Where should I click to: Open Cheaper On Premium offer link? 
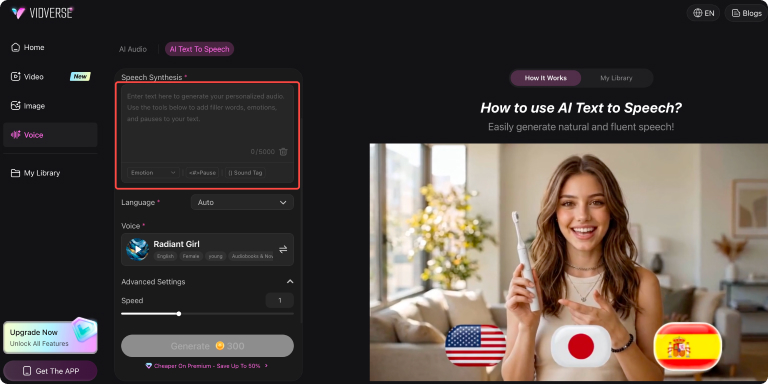pyautogui.click(x=207, y=366)
